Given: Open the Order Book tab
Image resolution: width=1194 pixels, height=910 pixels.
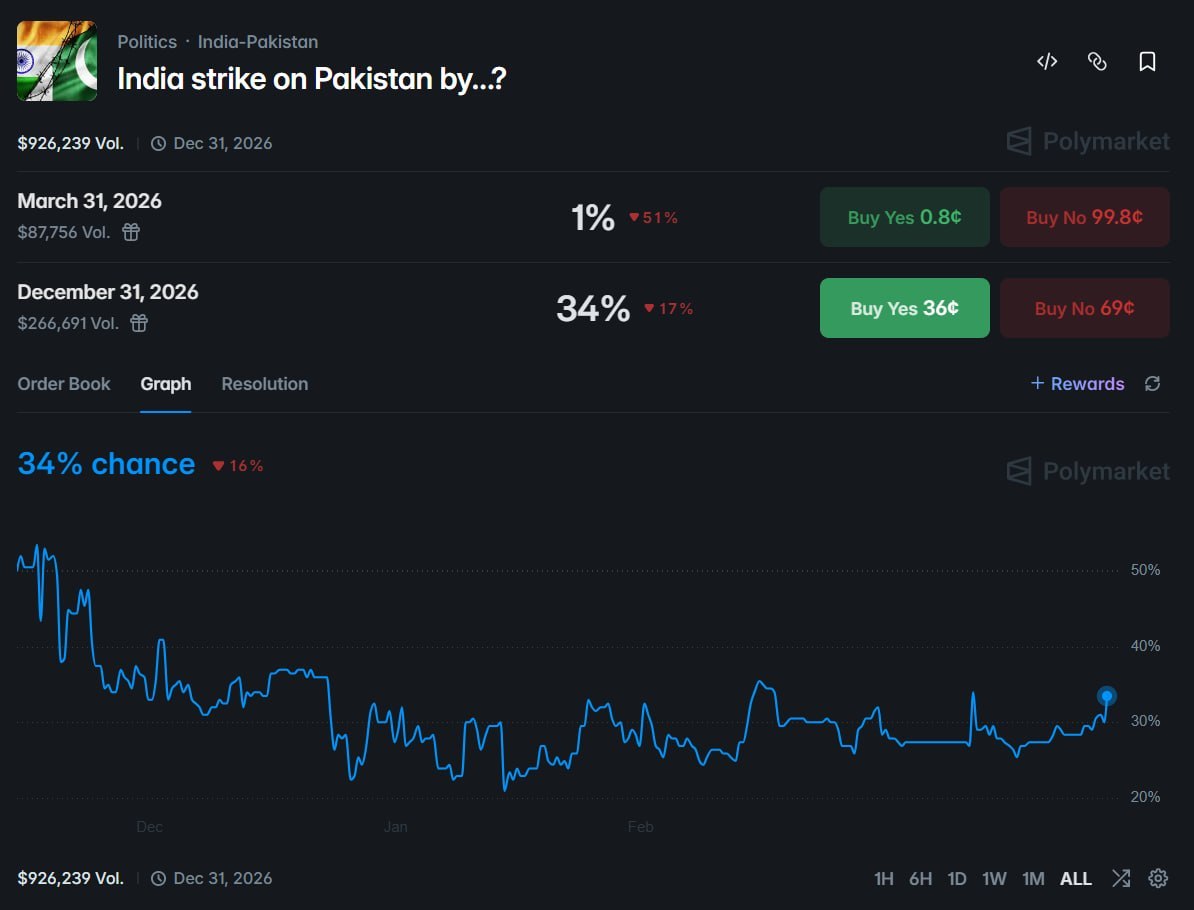Looking at the screenshot, I should (x=64, y=384).
